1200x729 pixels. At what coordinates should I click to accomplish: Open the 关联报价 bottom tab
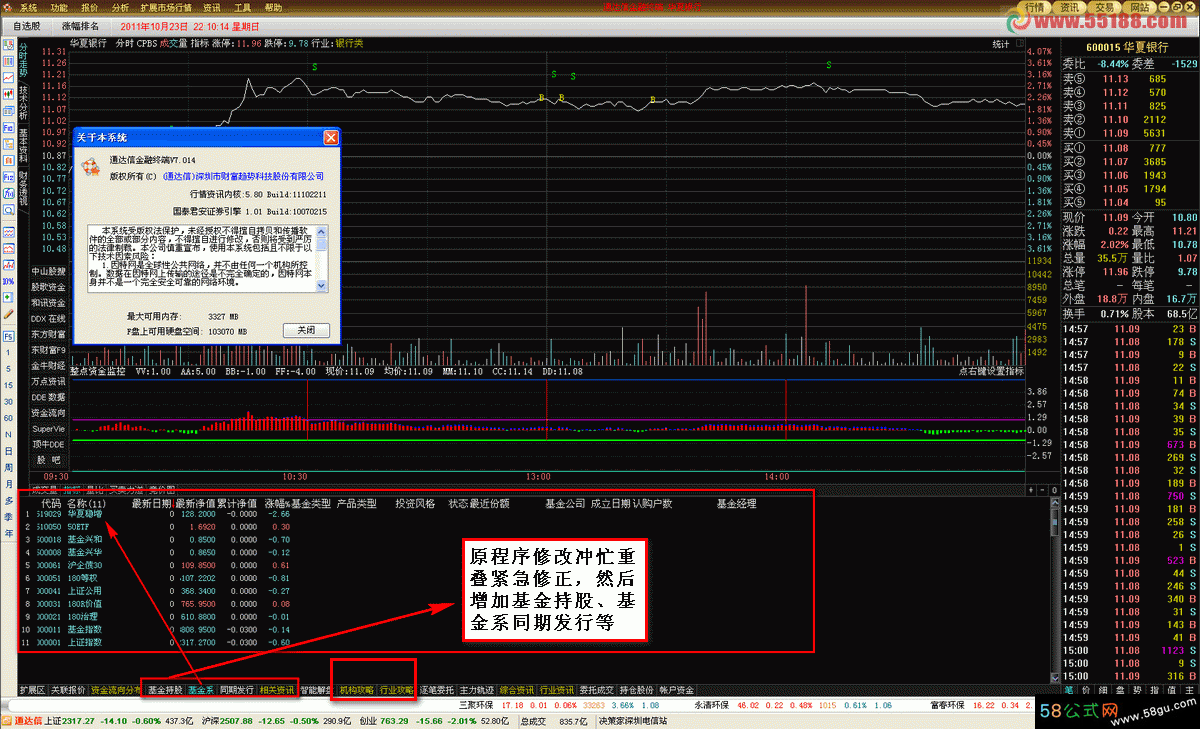pos(69,690)
